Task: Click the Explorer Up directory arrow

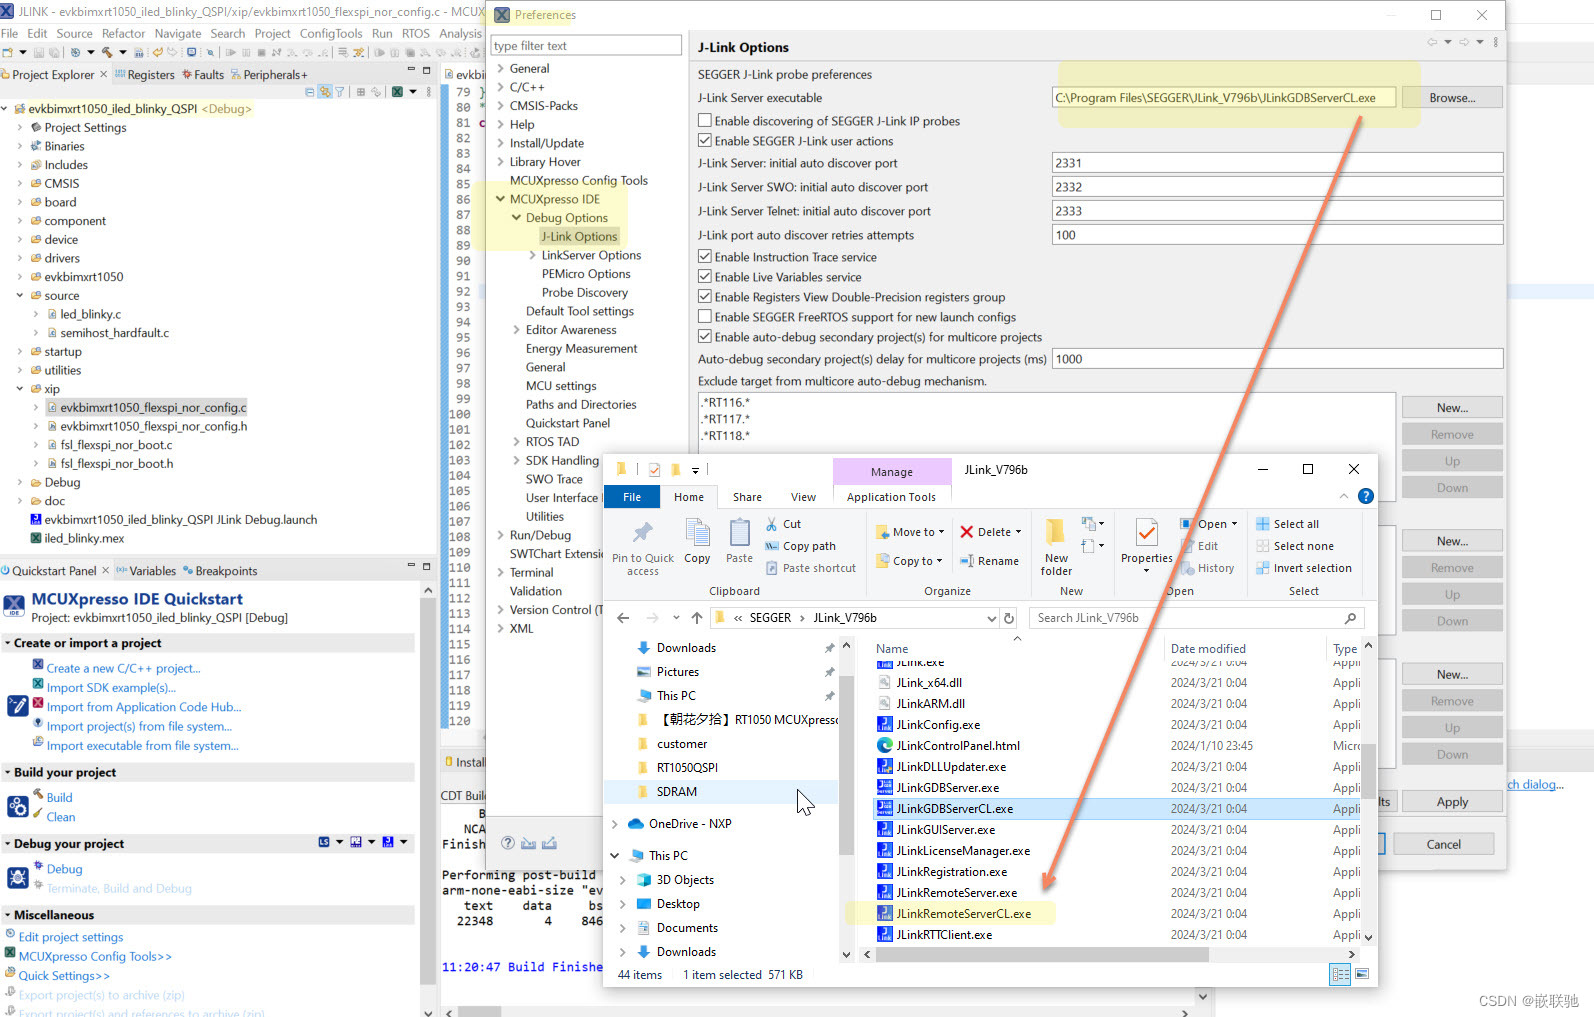Action: click(697, 618)
